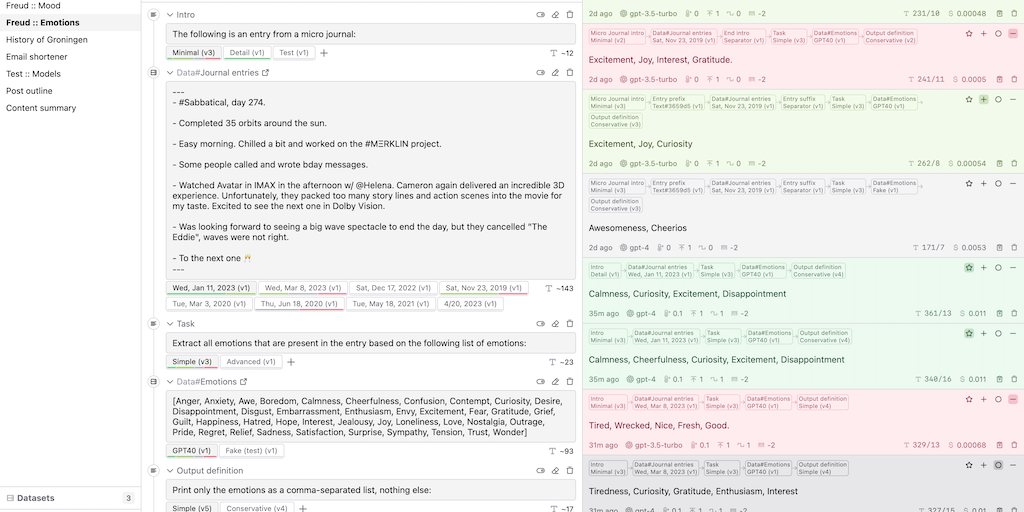
Task: Edit the Data#Emotions block
Action: tap(555, 381)
